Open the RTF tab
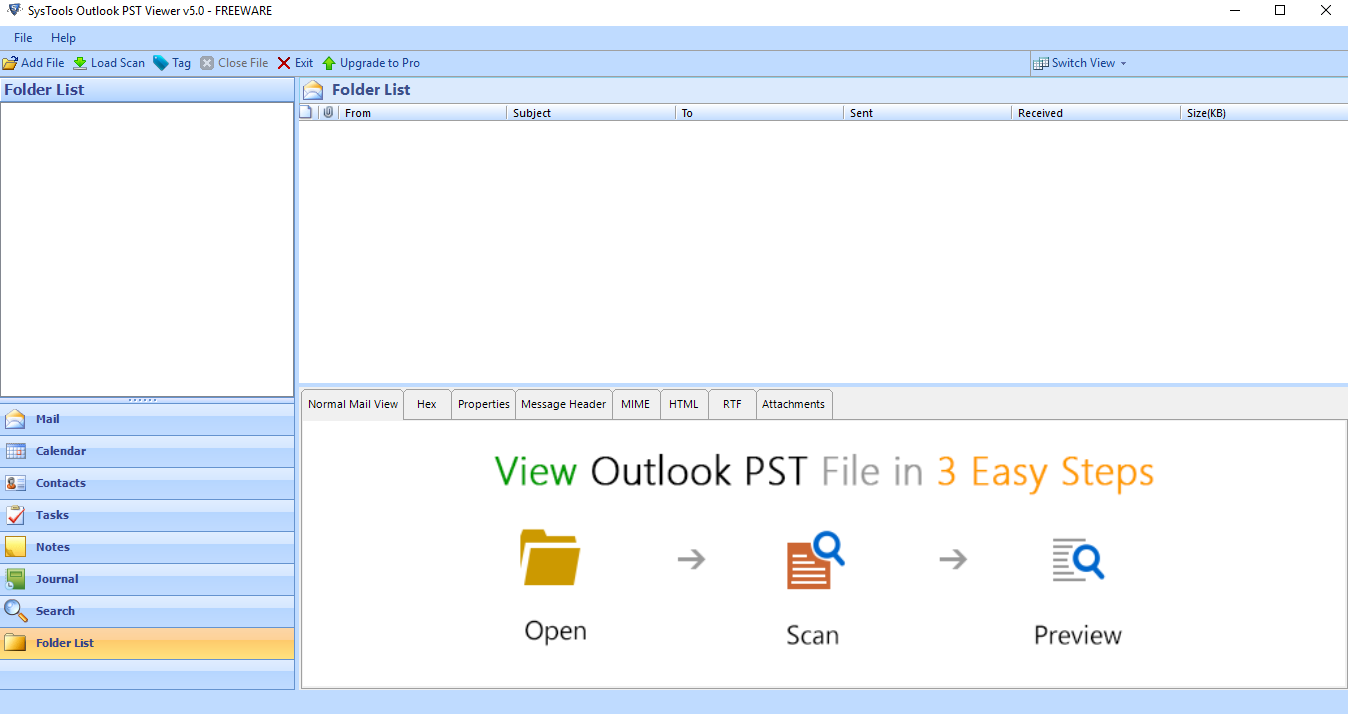 (x=733, y=404)
